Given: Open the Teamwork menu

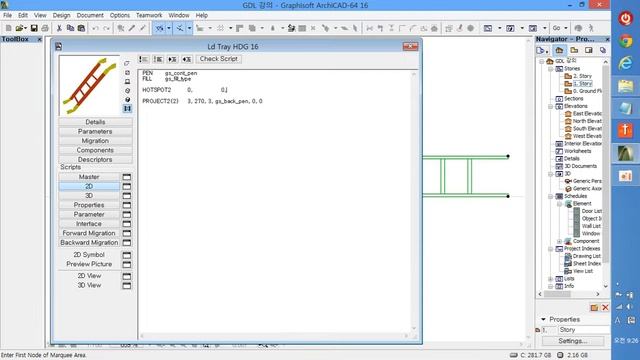Looking at the screenshot, I should 149,15.
